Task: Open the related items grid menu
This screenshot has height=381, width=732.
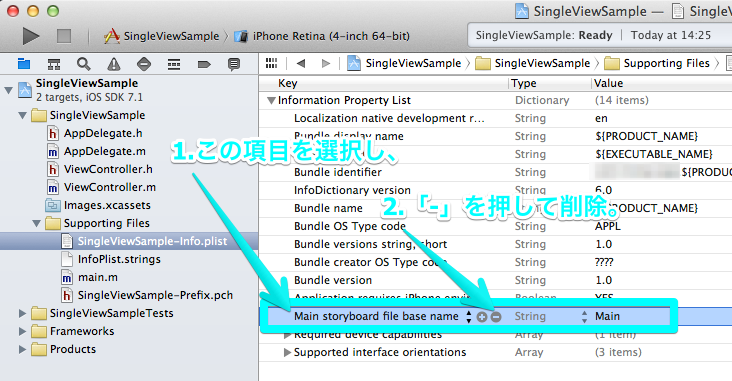Action: [271, 63]
